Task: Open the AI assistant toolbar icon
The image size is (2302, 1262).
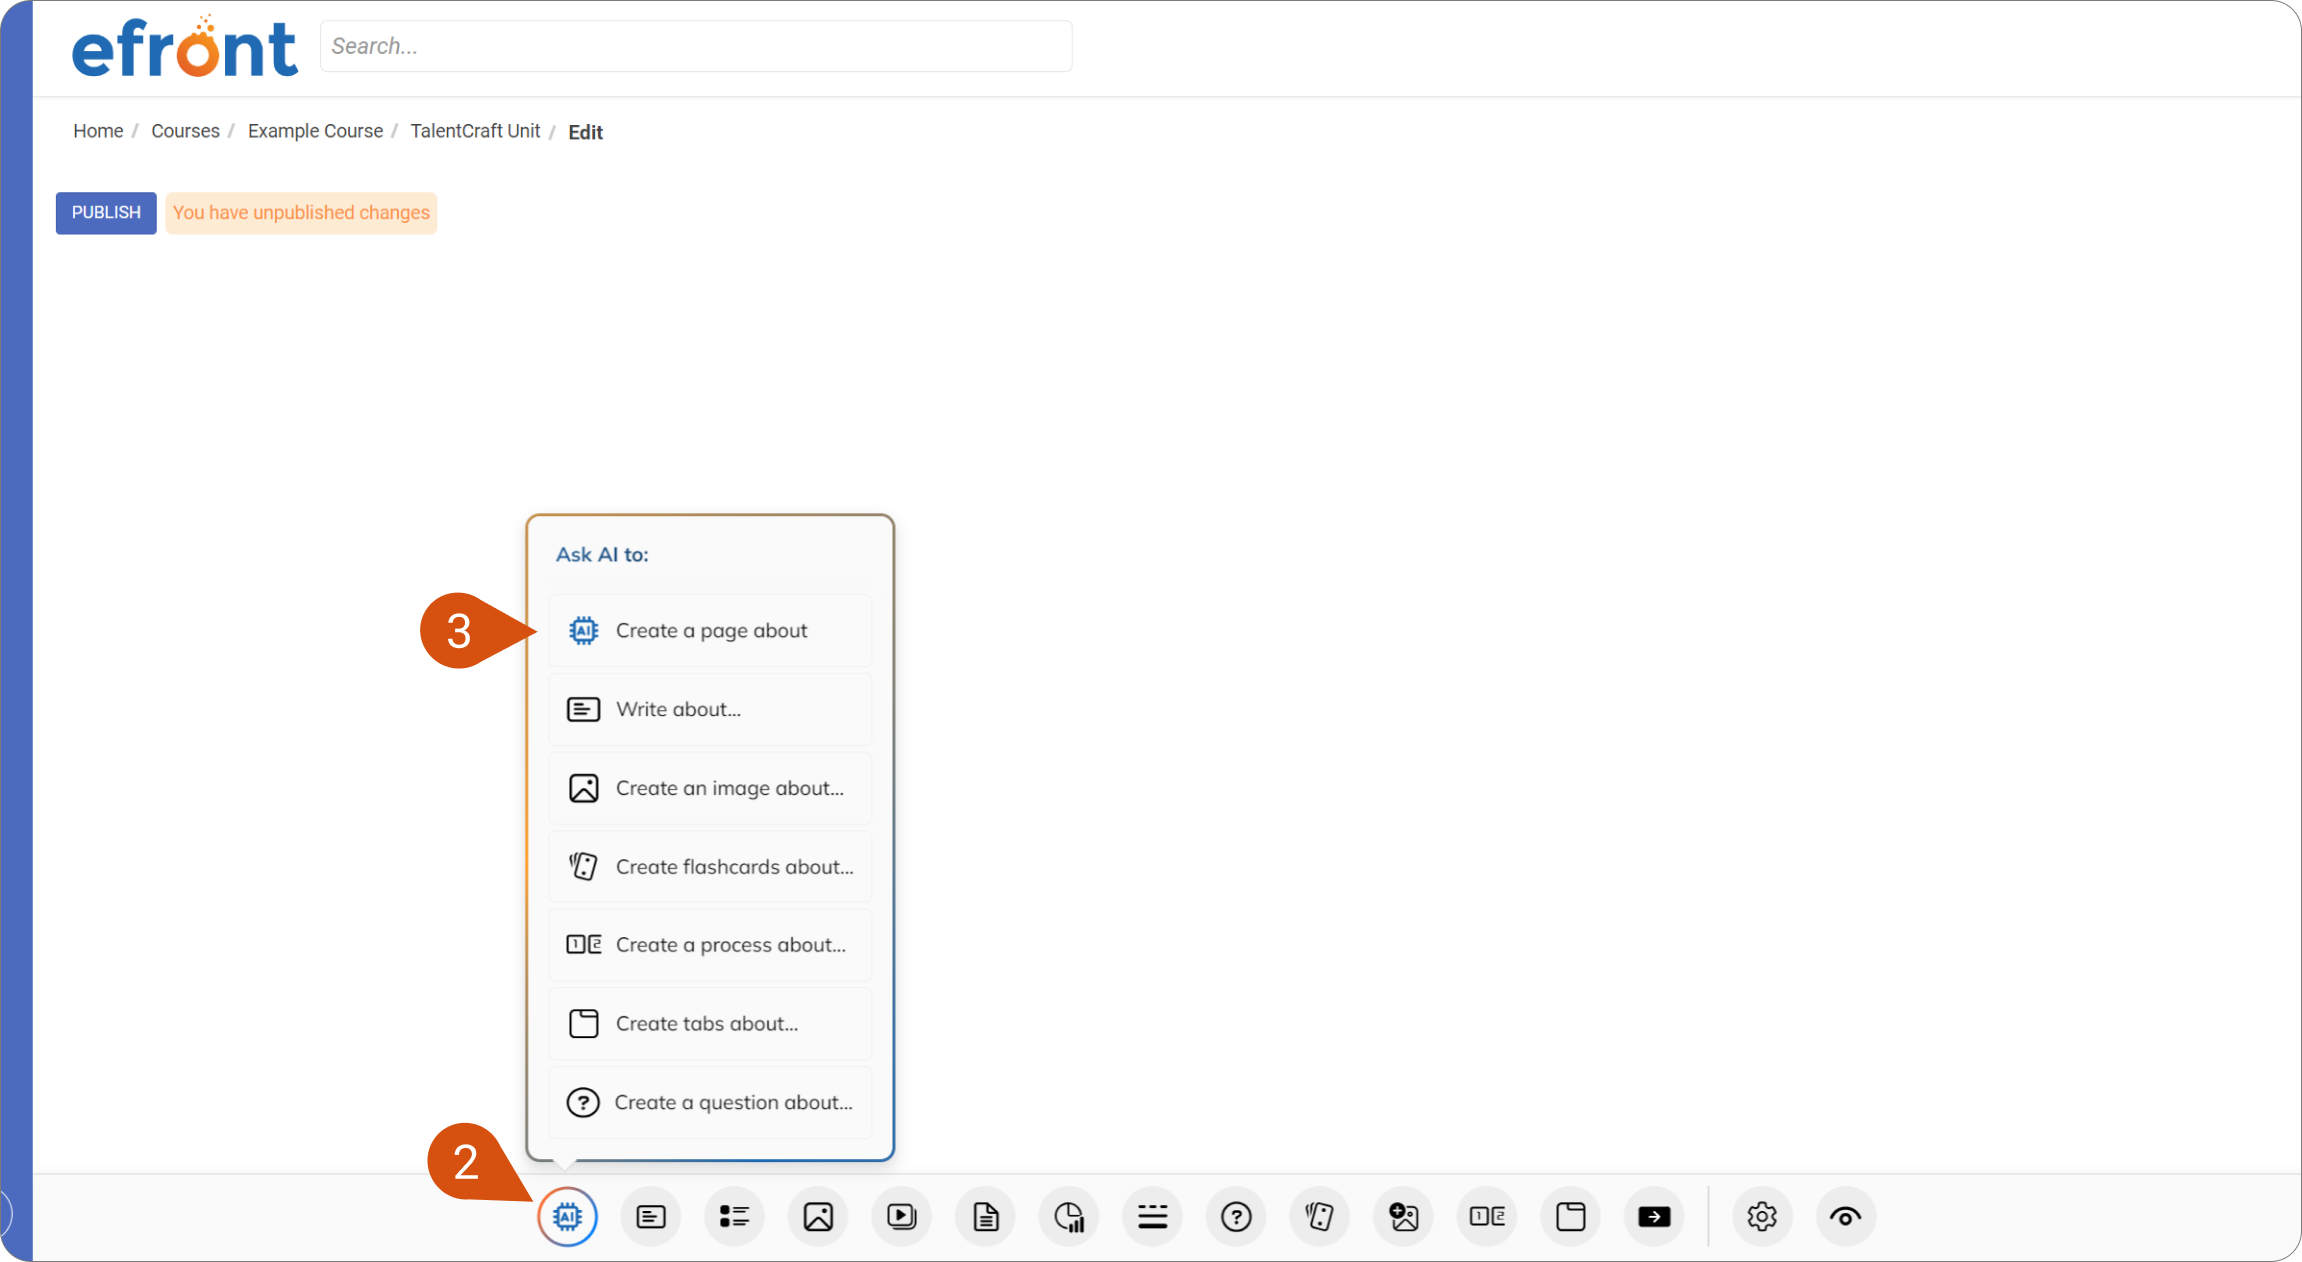Action: pyautogui.click(x=567, y=1217)
